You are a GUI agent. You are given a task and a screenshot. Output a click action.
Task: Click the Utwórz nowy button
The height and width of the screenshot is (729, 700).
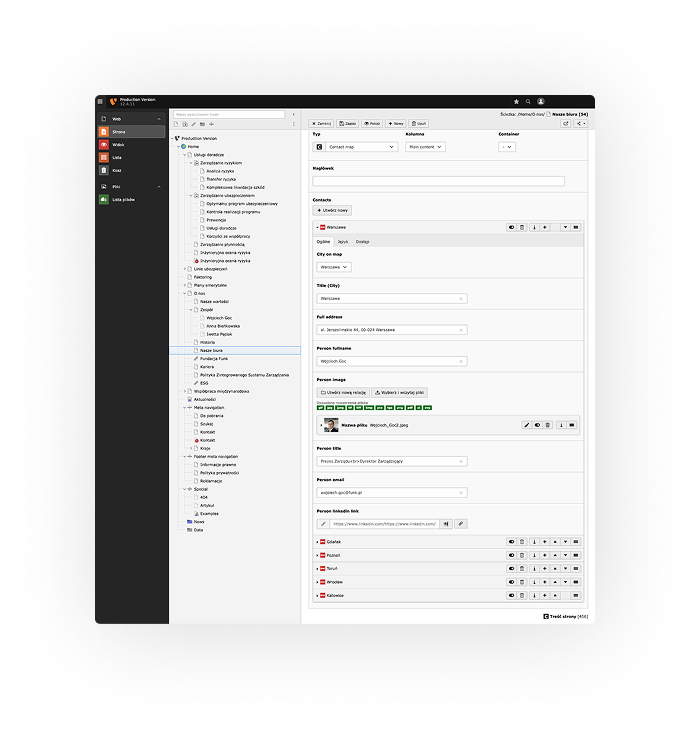tap(333, 210)
